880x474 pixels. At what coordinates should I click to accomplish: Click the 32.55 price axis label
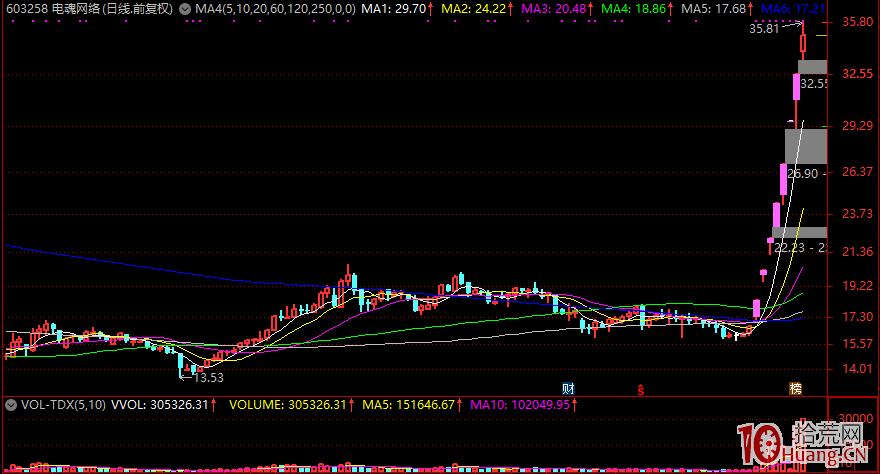point(858,74)
